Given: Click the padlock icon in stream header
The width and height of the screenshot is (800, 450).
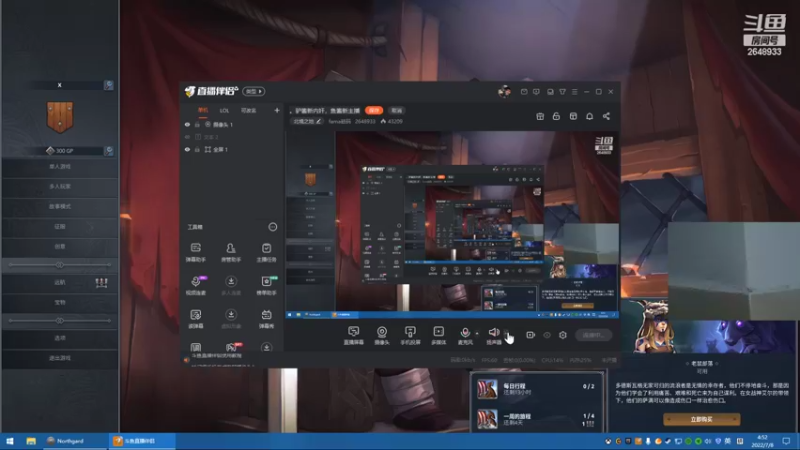Looking at the screenshot, I should click(556, 116).
